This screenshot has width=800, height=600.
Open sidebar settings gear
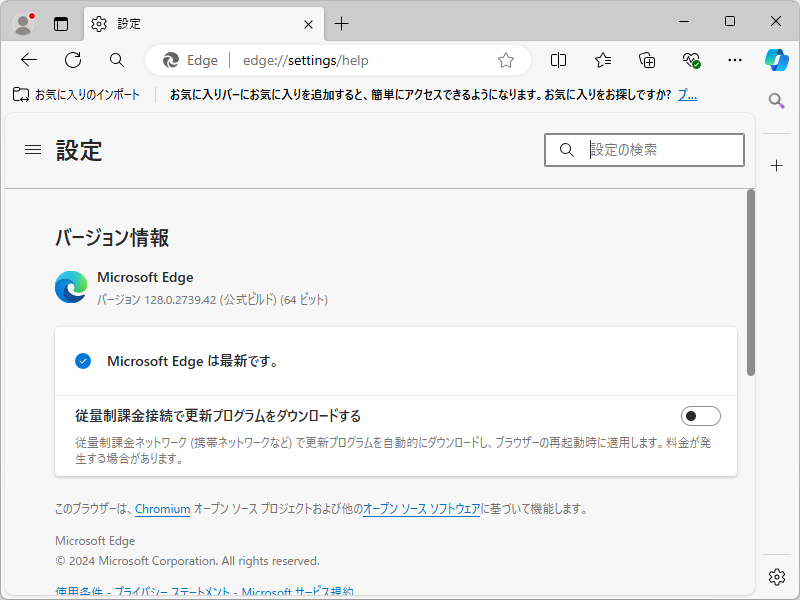777,577
